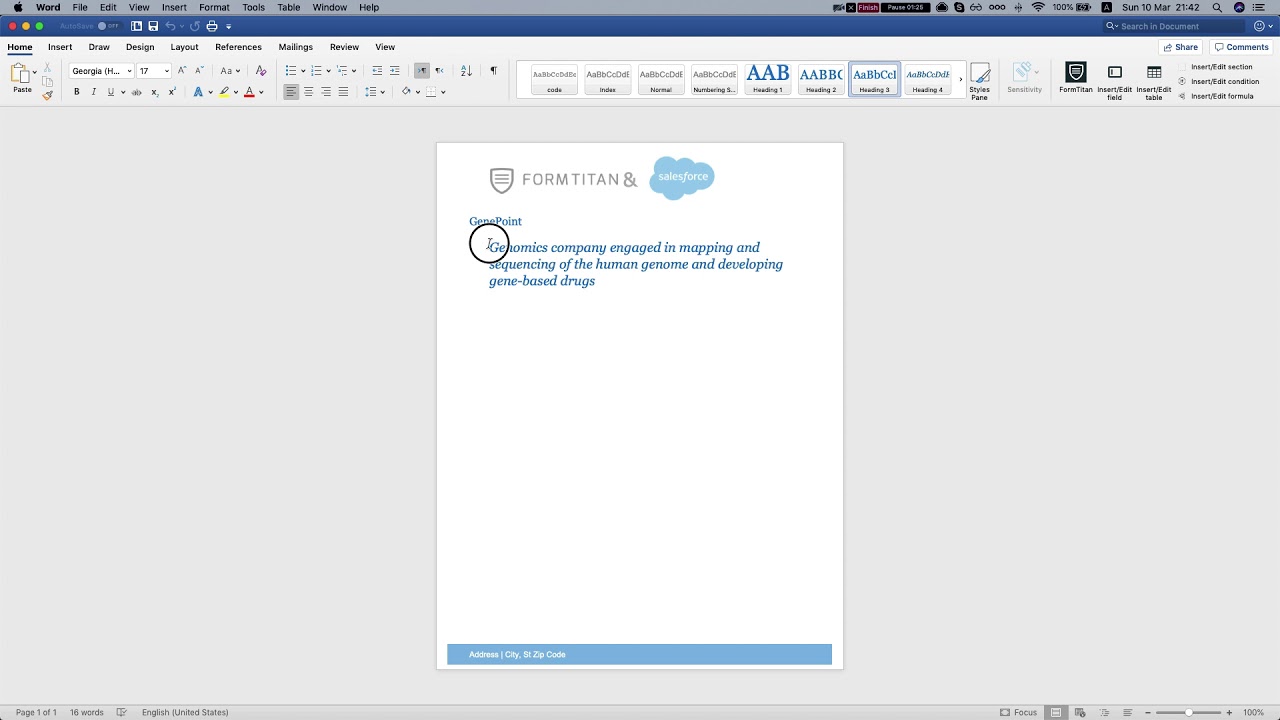Toggle the AutoSave switch
Viewport: 1280px width, 720px height.
pyautogui.click(x=108, y=26)
